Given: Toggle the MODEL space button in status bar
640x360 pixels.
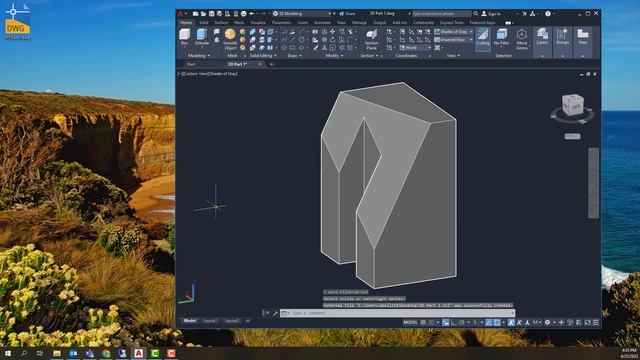Looking at the screenshot, I should coord(410,322).
